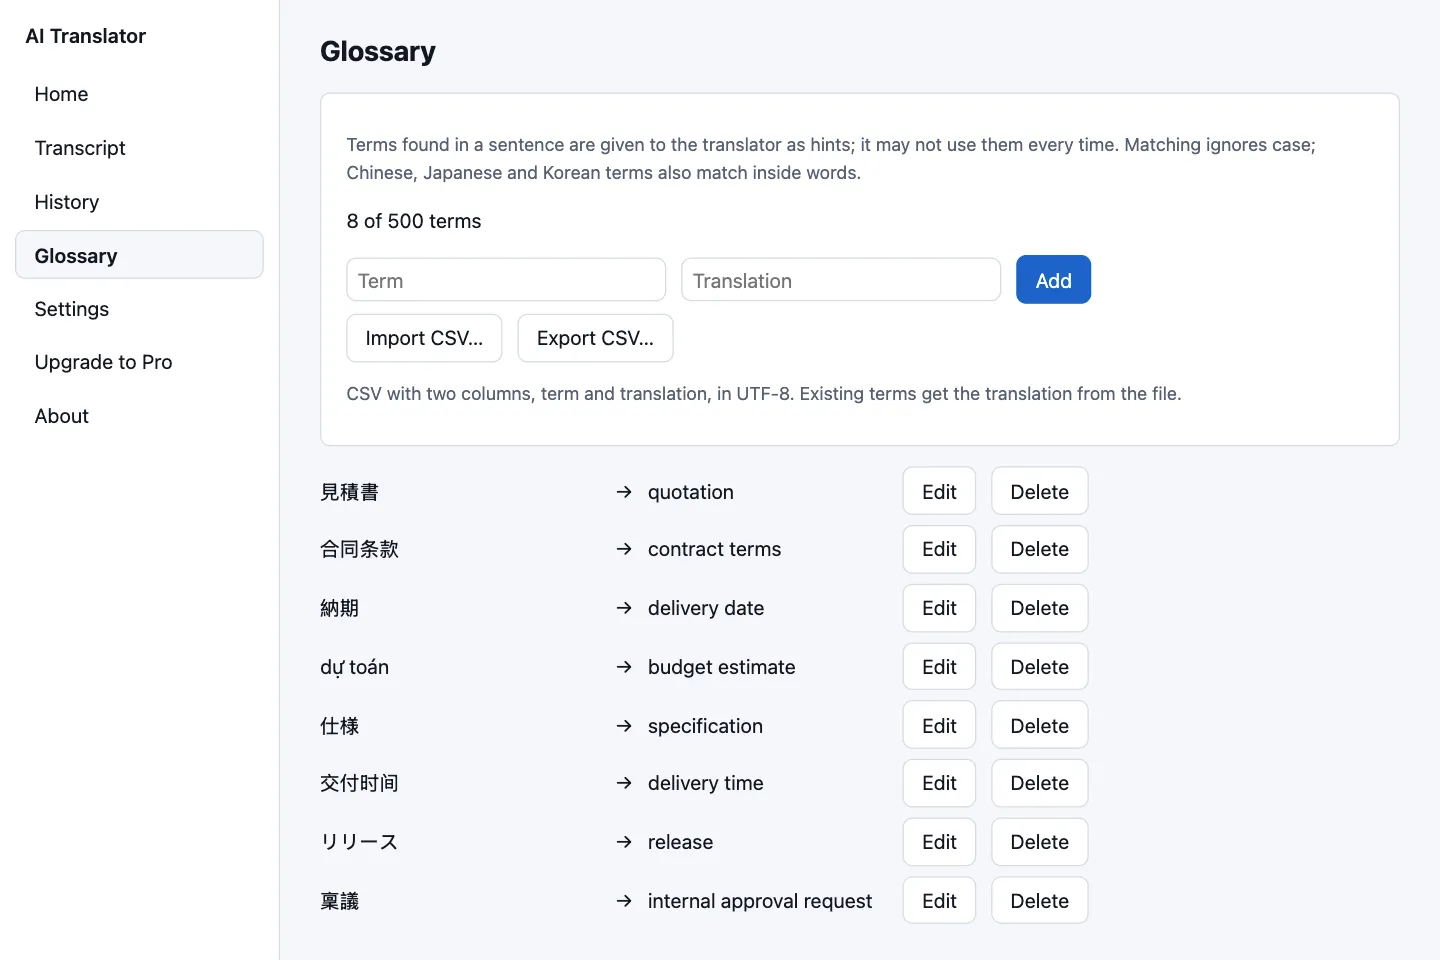This screenshot has height=960, width=1440.
Task: Click the term text 'リリース'
Action: coord(359,842)
